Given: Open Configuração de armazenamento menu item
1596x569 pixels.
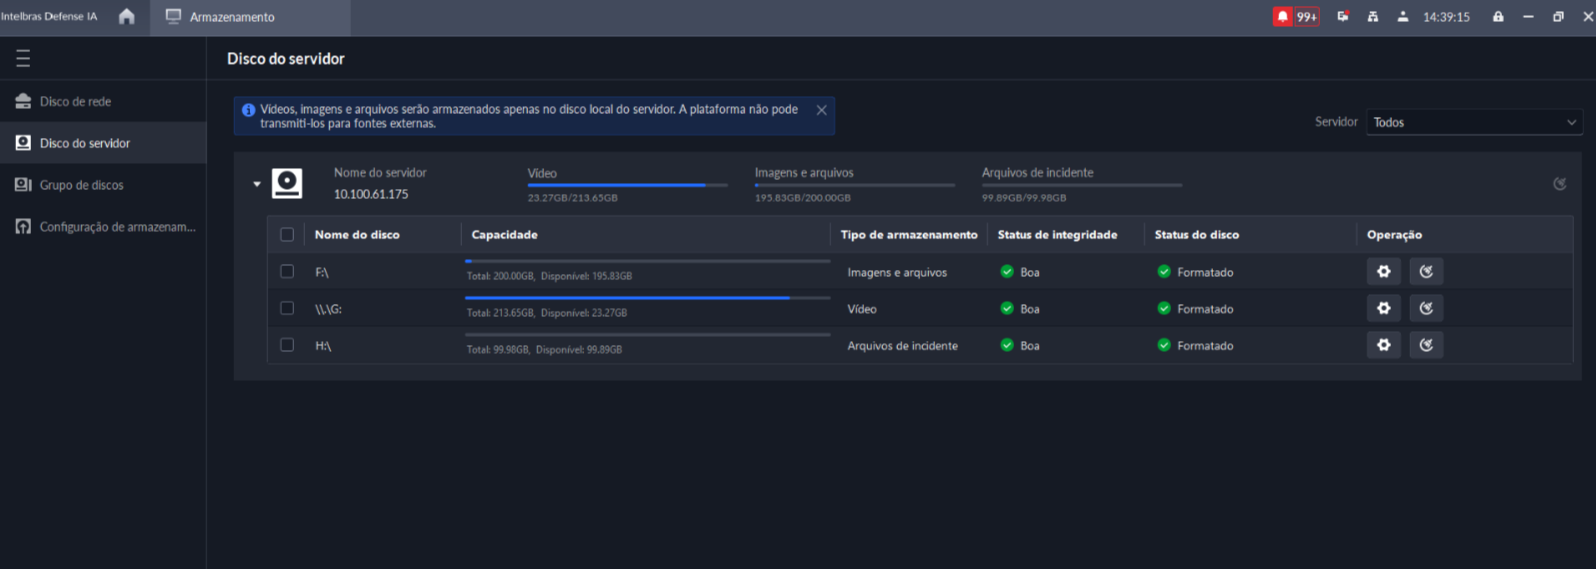Looking at the screenshot, I should 117,227.
